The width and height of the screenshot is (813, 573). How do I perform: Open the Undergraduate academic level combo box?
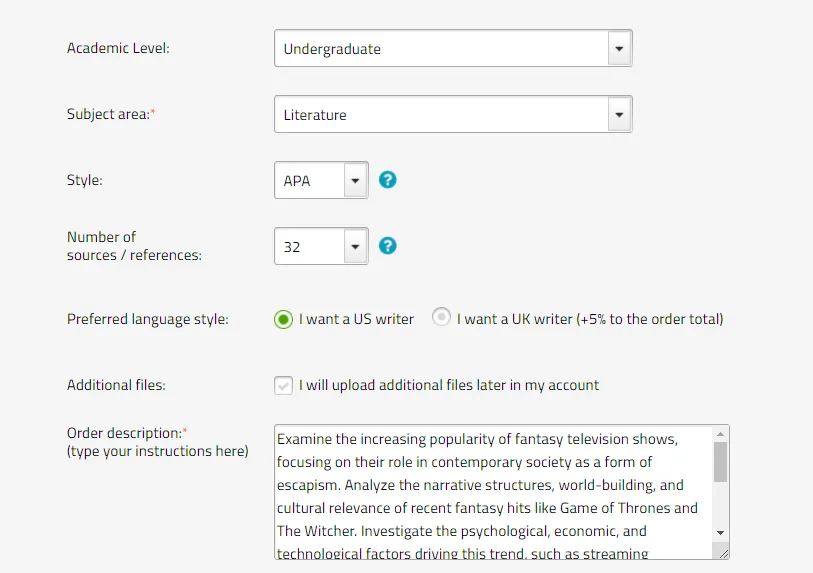pos(453,48)
